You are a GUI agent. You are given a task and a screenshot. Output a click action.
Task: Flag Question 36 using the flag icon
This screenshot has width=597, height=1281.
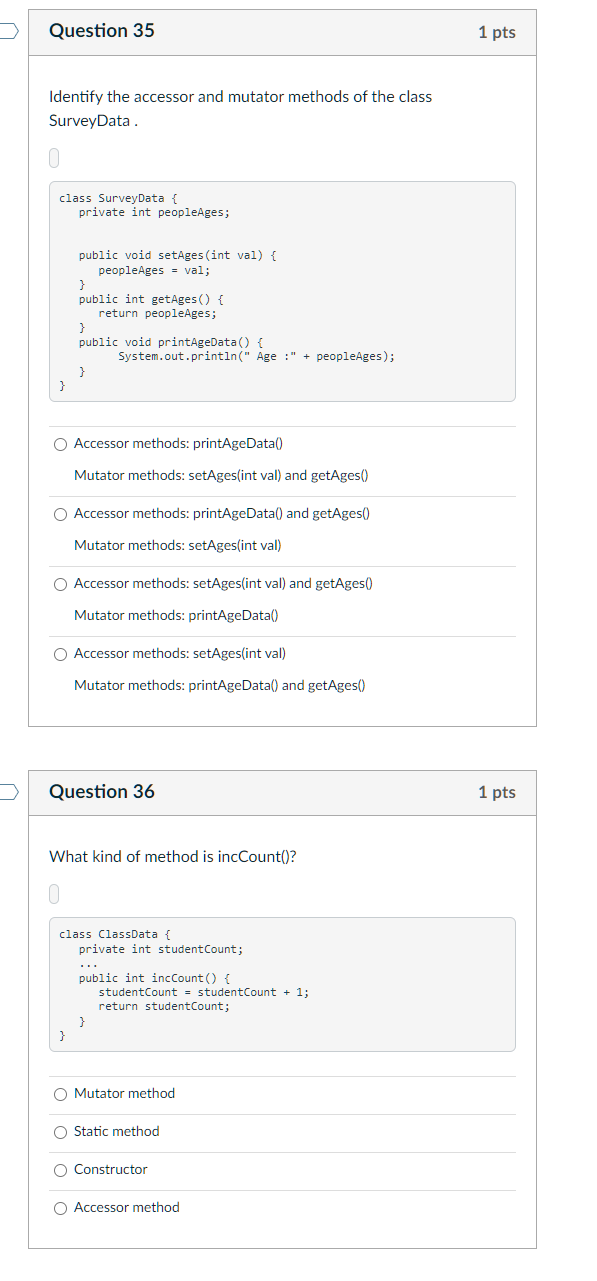click(x=8, y=792)
